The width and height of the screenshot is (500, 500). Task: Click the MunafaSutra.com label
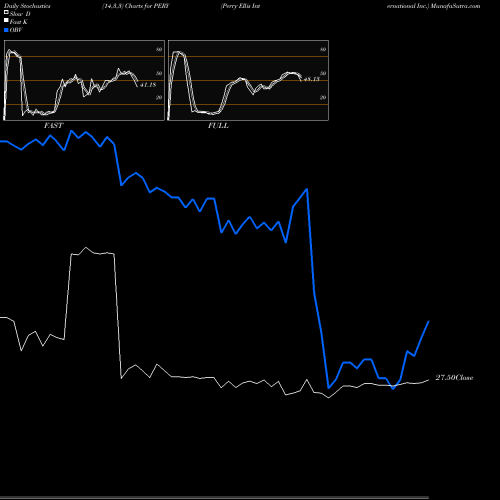point(455,6)
